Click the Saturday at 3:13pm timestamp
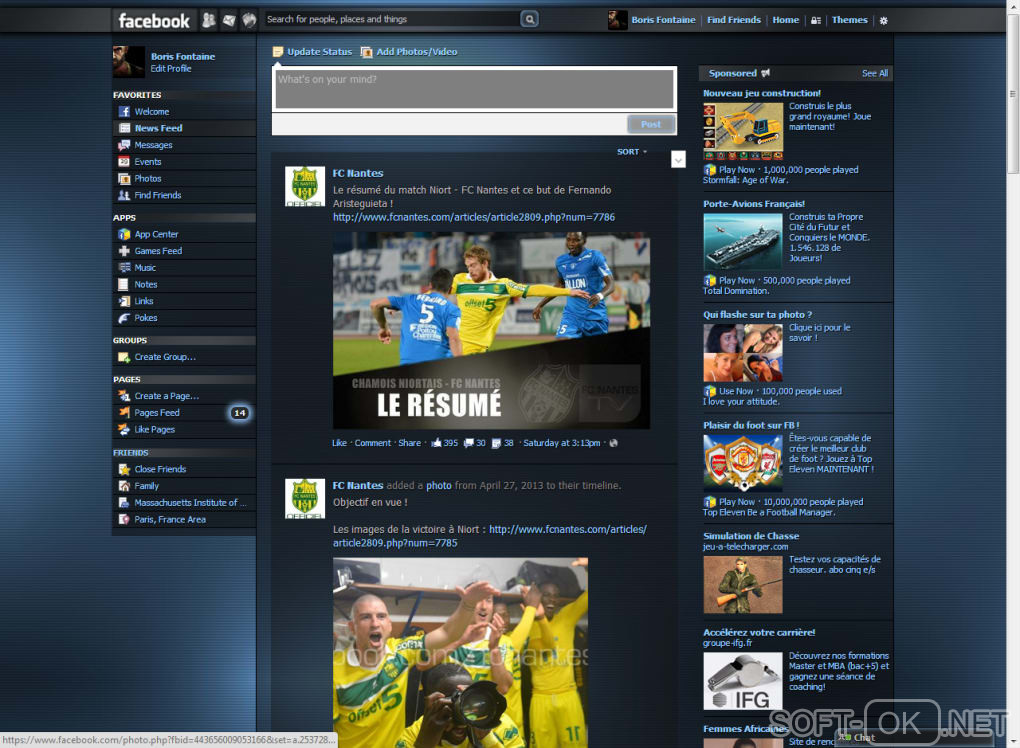 pos(562,443)
